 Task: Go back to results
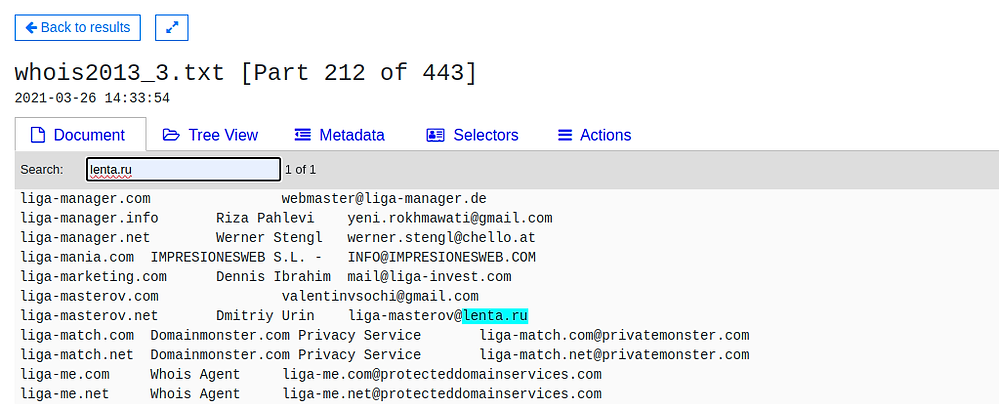coord(78,28)
